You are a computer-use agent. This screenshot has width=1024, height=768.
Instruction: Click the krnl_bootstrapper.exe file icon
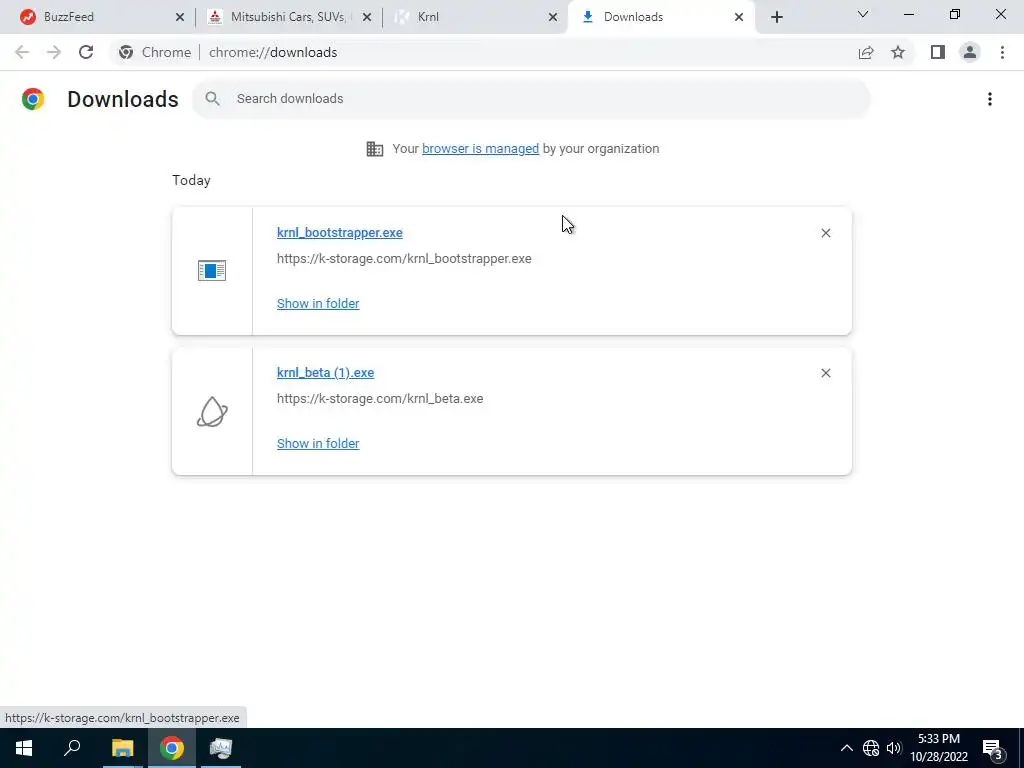pyautogui.click(x=212, y=270)
